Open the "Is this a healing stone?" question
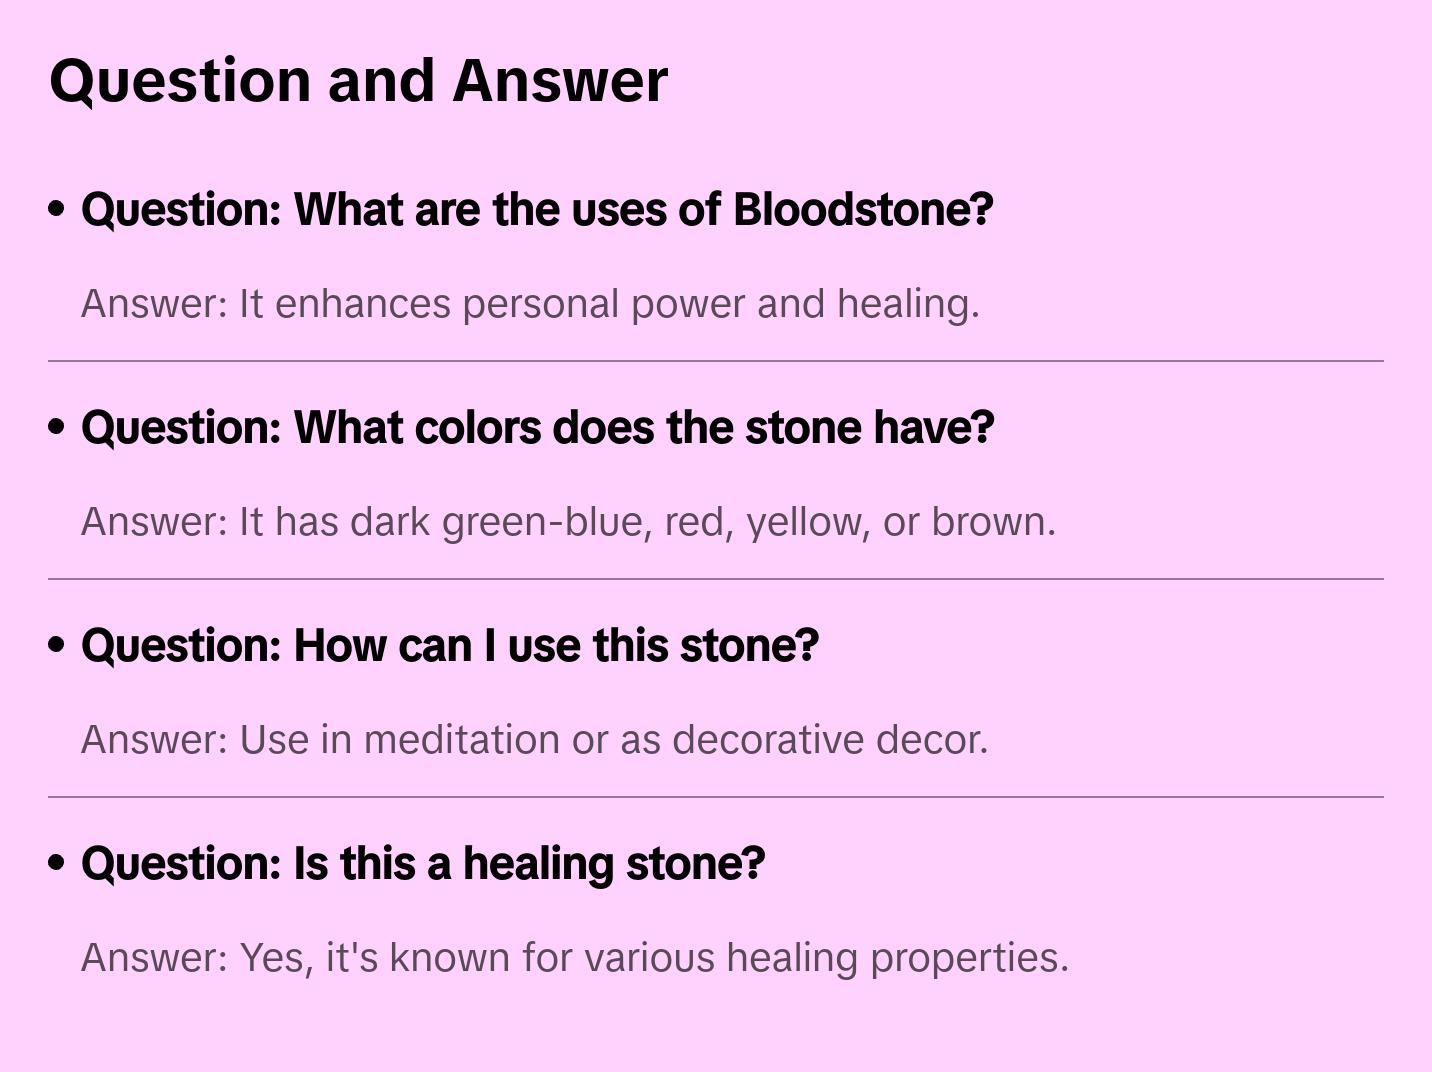Viewport: 1432px width, 1072px height. 423,864
